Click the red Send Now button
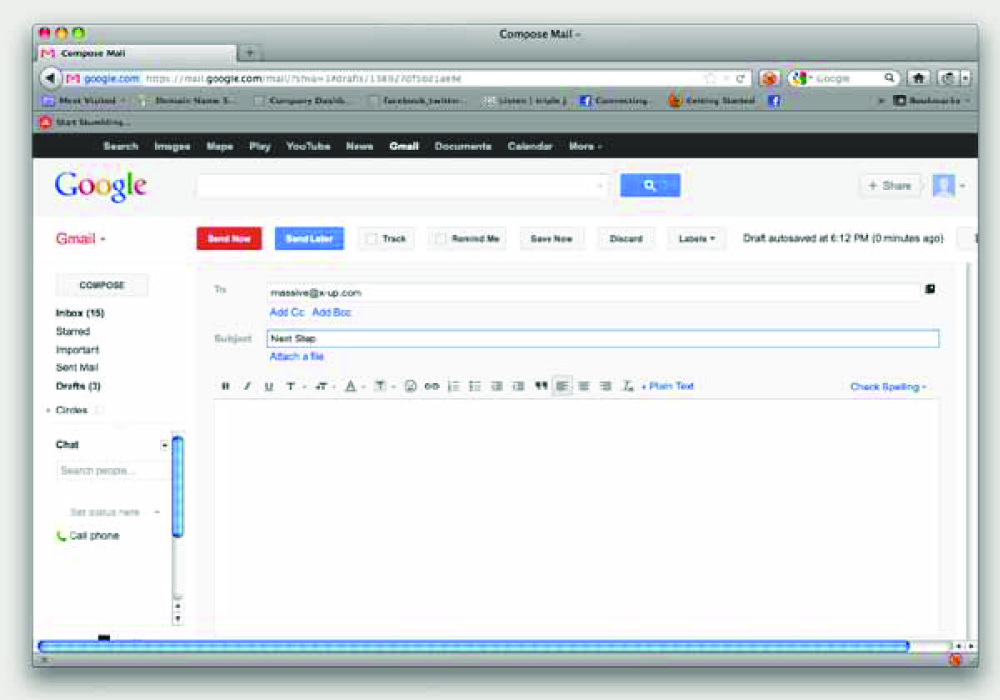The image size is (1000, 700). (x=229, y=238)
